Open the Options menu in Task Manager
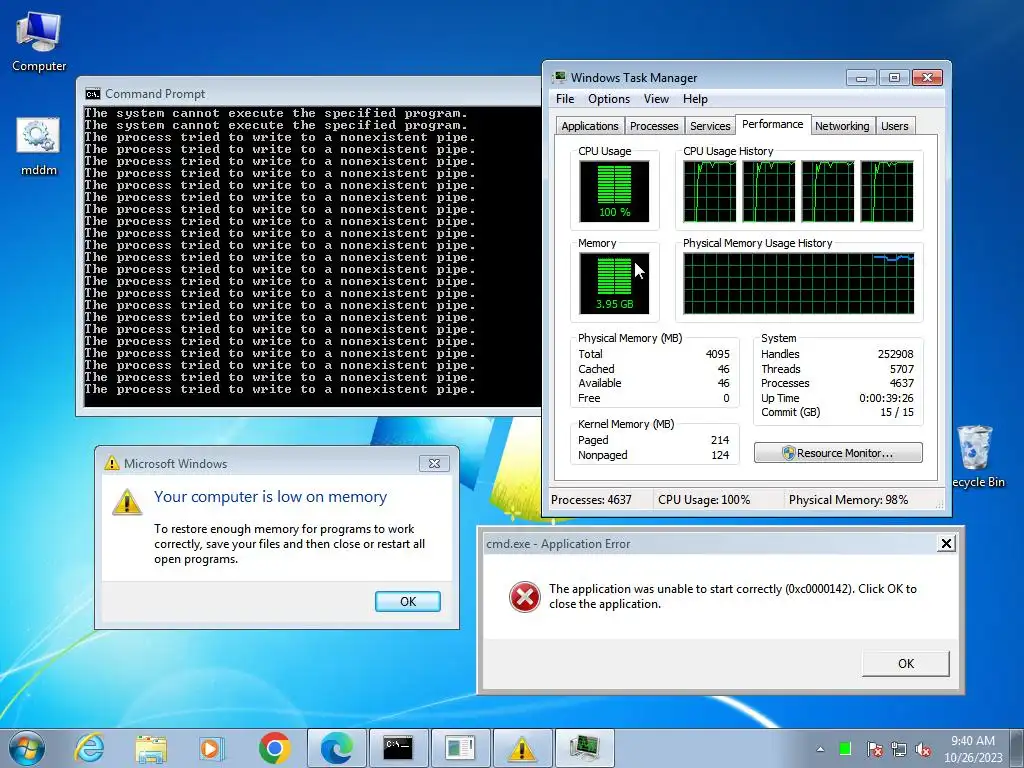The image size is (1024, 768). click(x=609, y=99)
